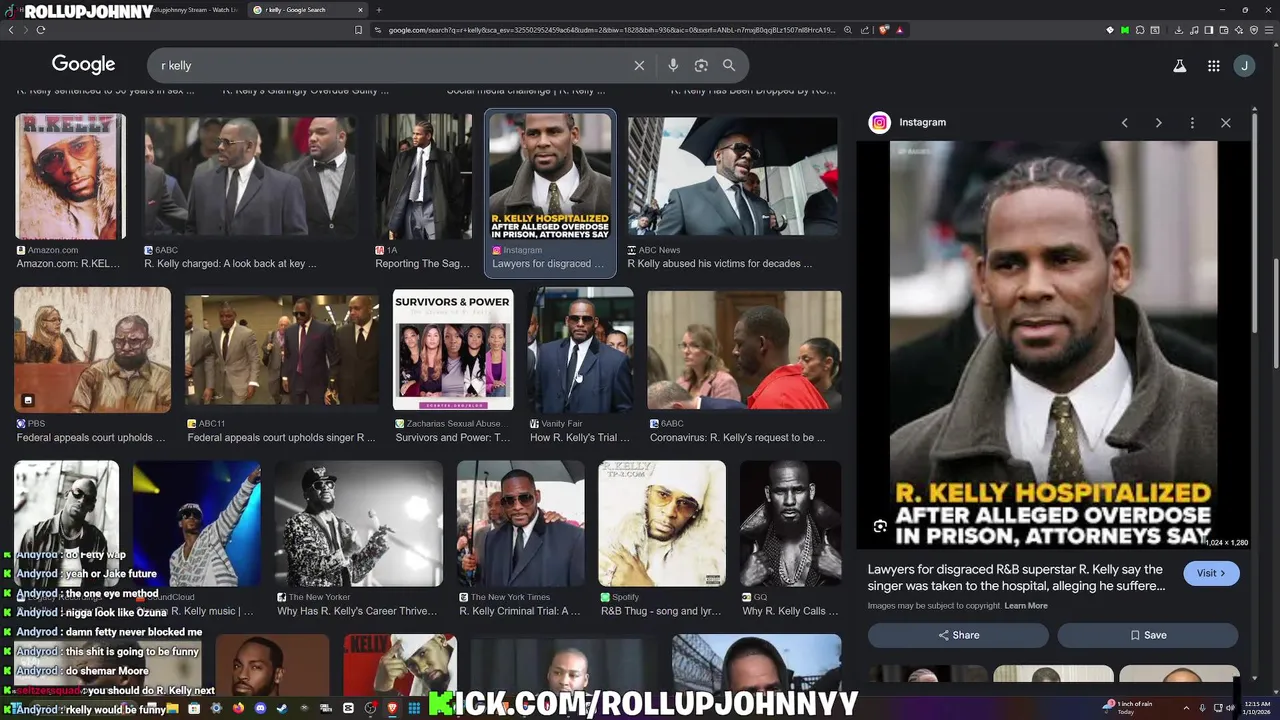The height and width of the screenshot is (720, 1280).
Task: Click the Instagram source logo in the preview
Action: pos(879,122)
